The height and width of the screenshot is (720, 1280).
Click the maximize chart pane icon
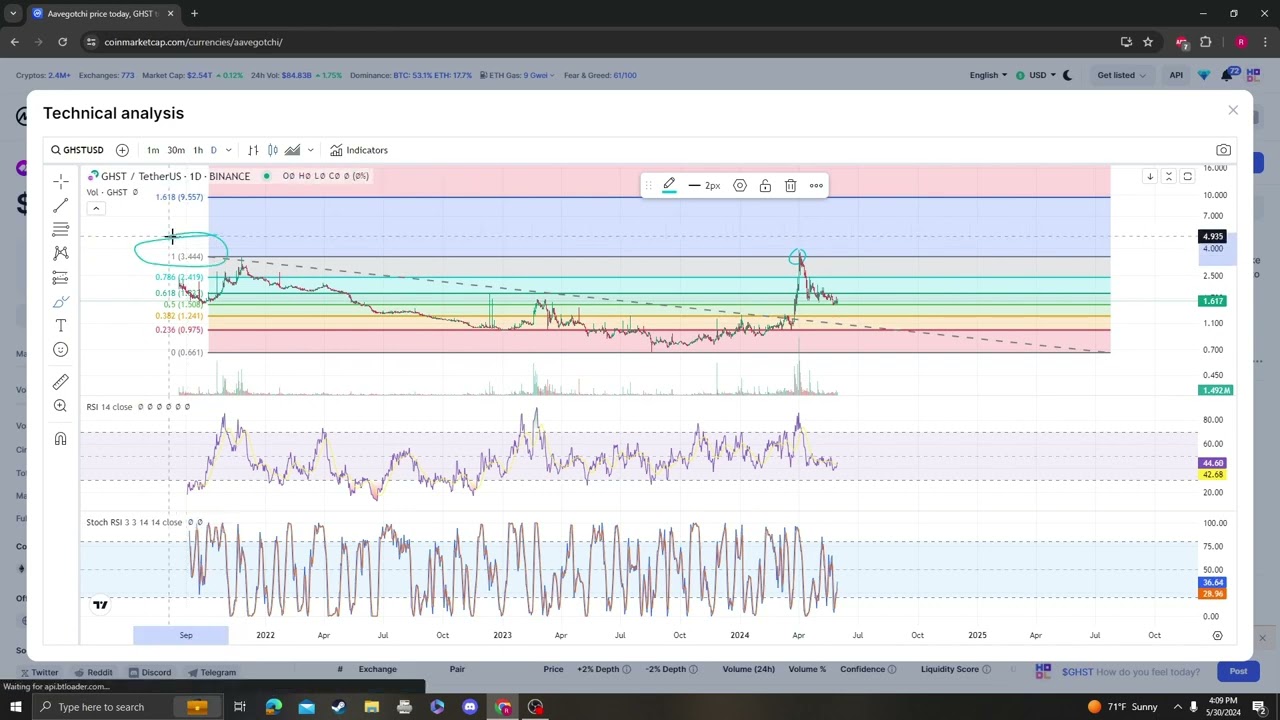(1187, 176)
